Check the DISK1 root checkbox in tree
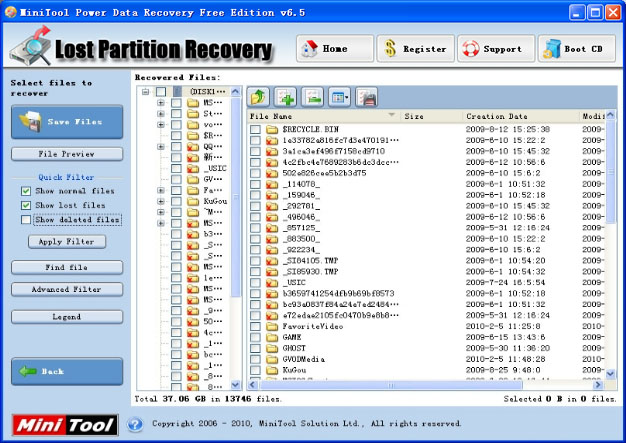The width and height of the screenshot is (626, 443). [x=161, y=92]
